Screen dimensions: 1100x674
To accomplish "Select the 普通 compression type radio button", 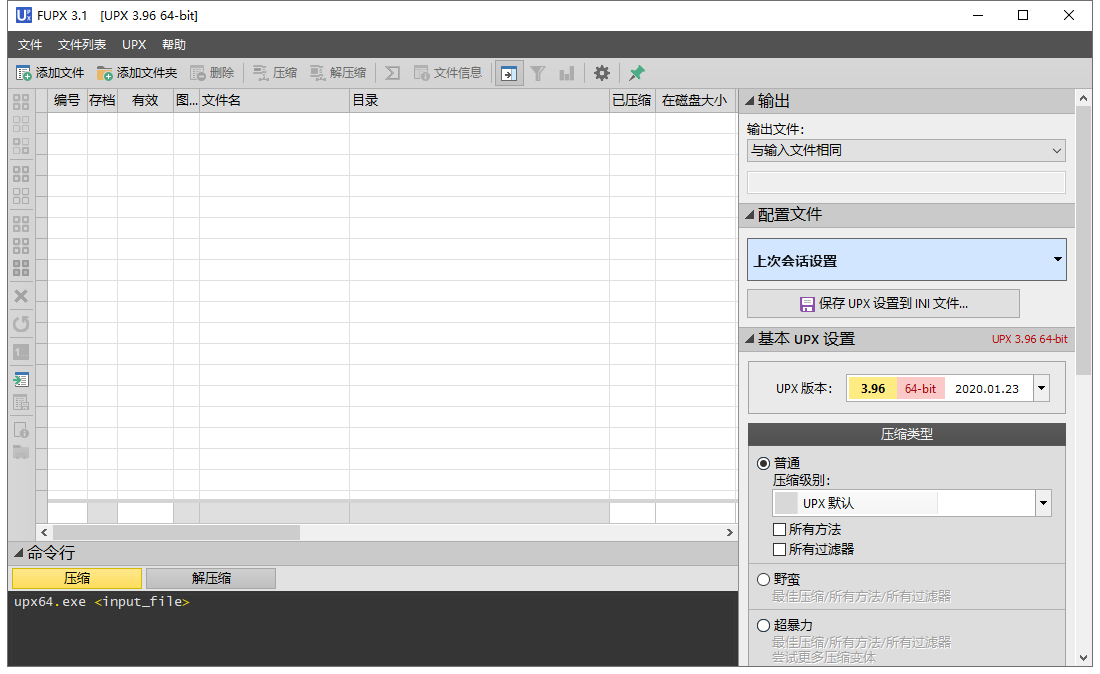I will (x=763, y=461).
